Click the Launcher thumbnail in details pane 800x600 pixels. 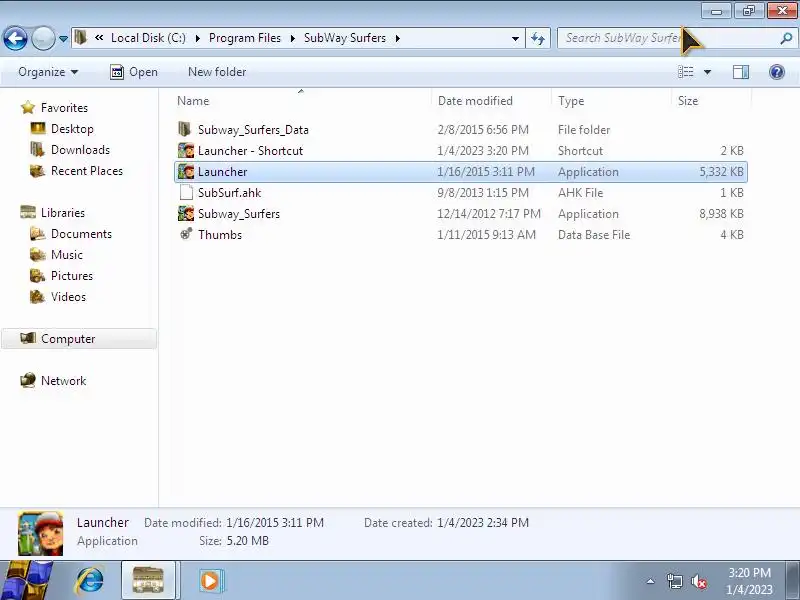click(40, 533)
